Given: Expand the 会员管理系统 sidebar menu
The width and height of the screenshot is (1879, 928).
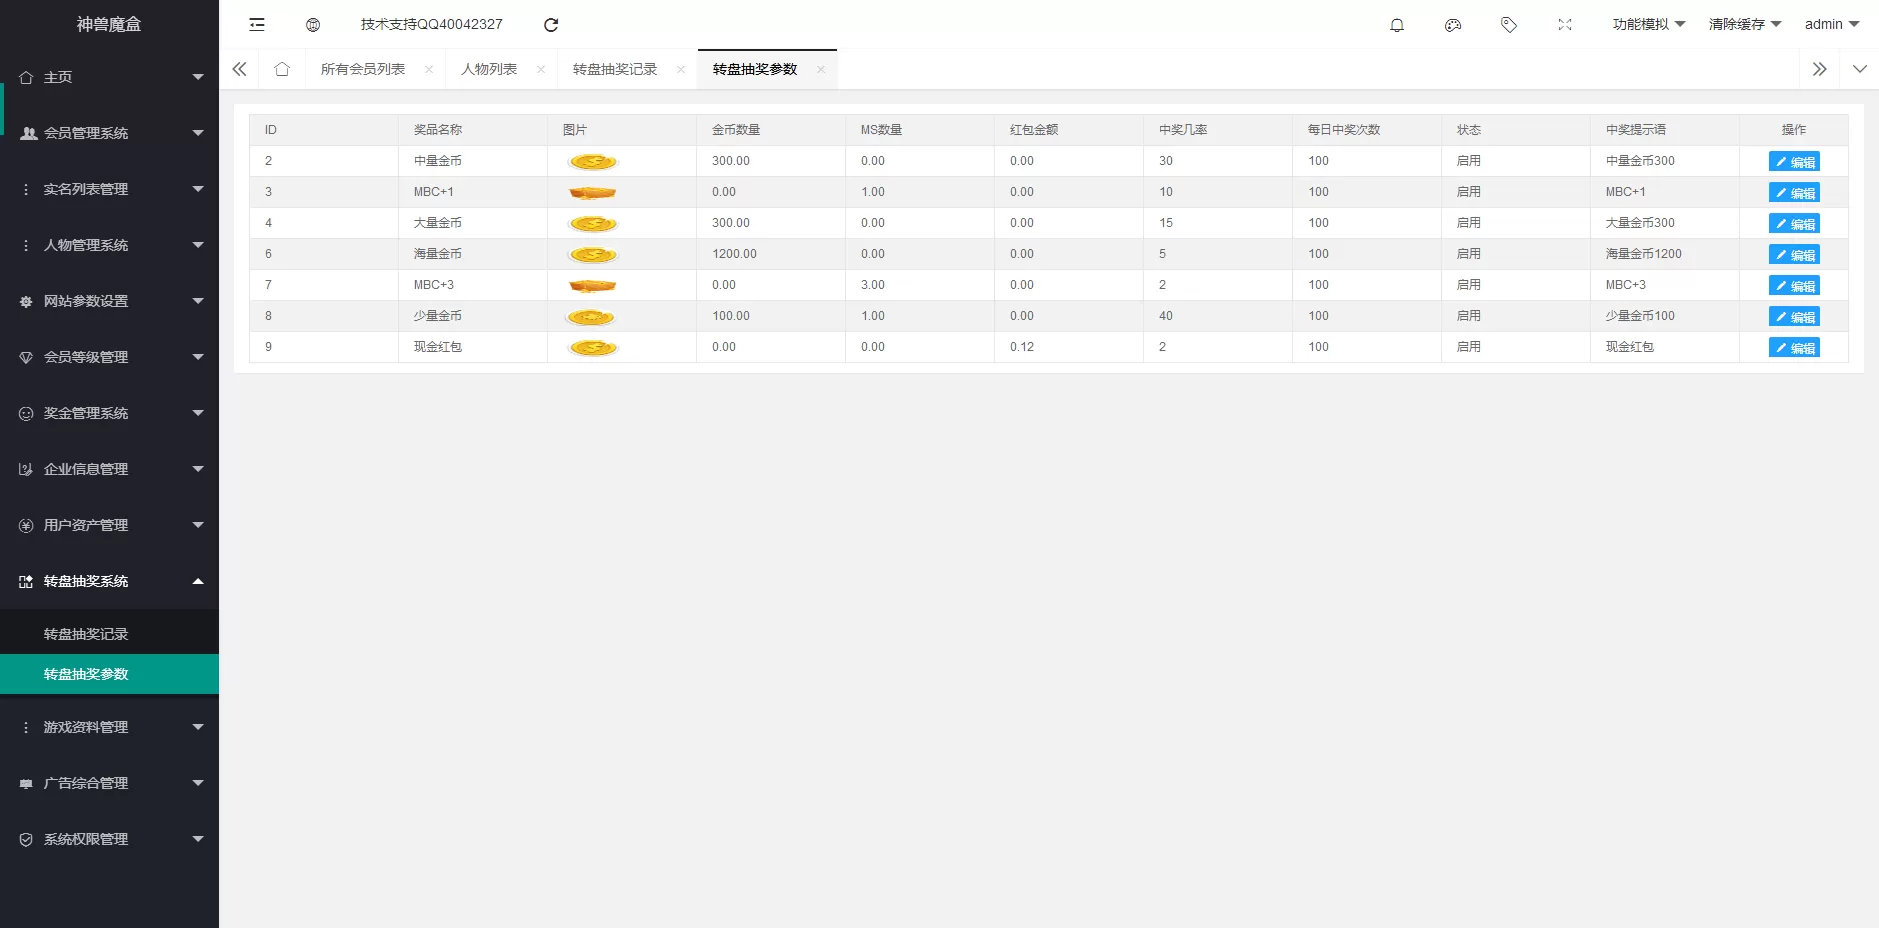Looking at the screenshot, I should point(109,133).
